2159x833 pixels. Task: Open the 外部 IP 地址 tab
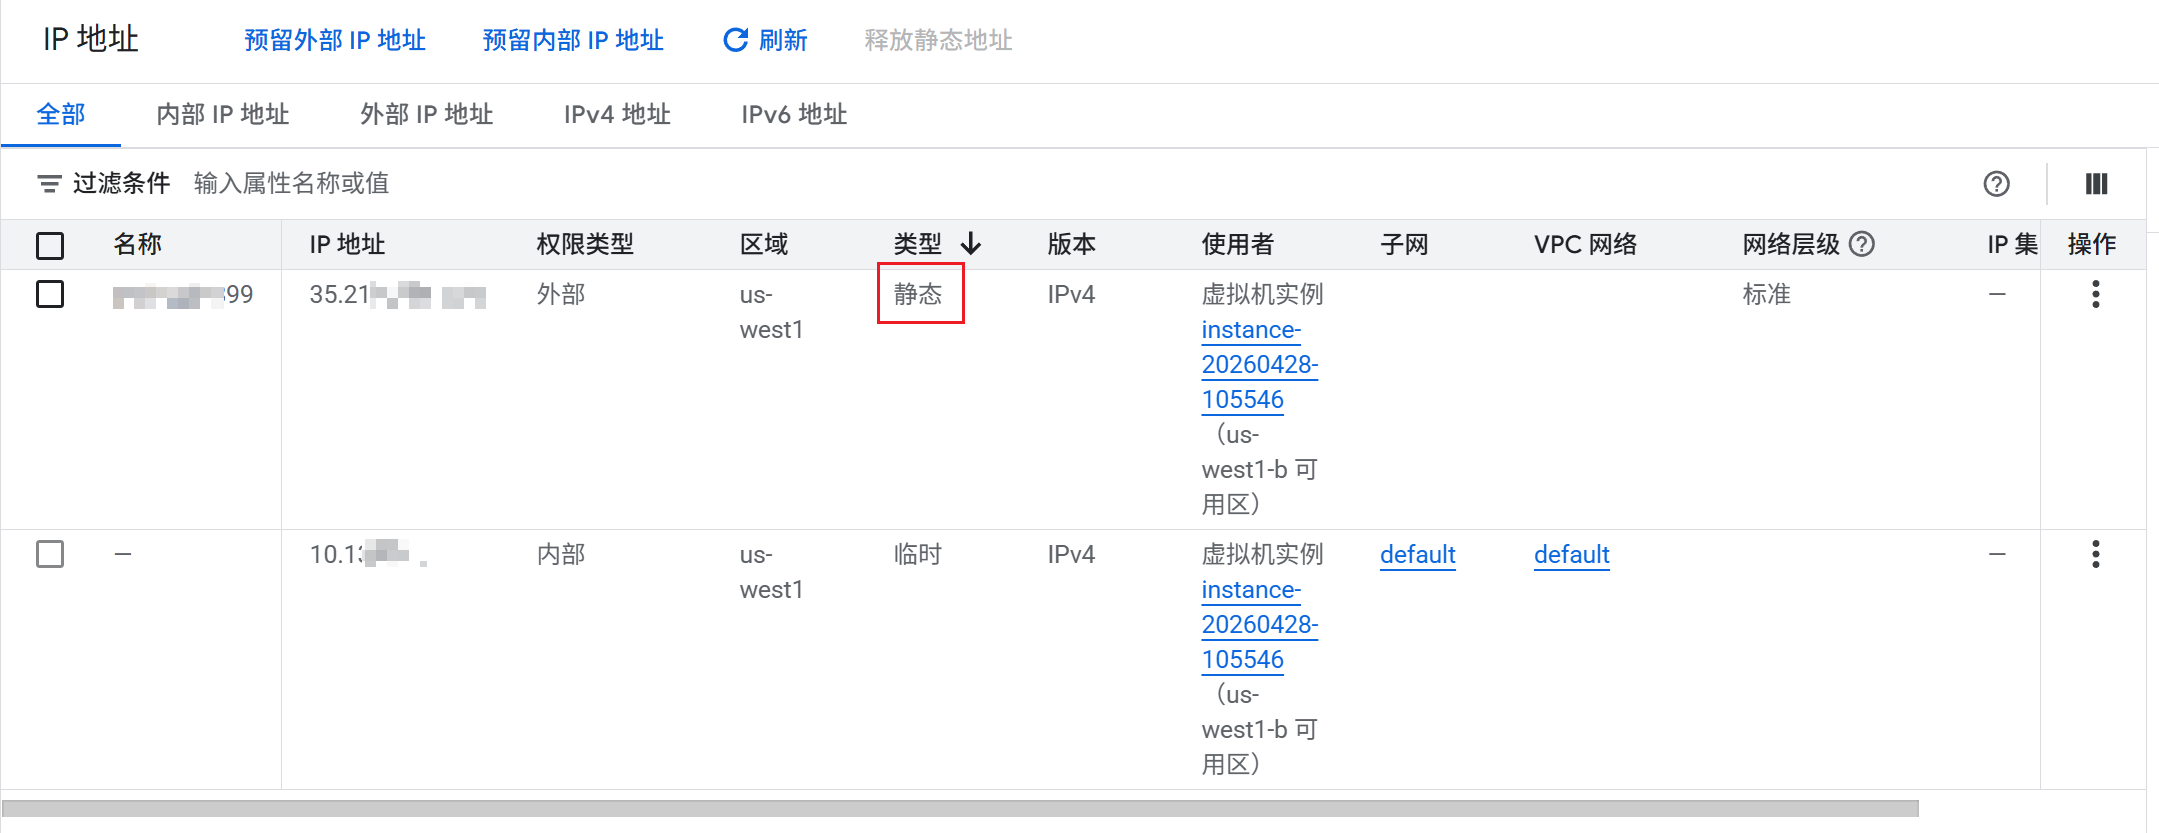(x=427, y=115)
